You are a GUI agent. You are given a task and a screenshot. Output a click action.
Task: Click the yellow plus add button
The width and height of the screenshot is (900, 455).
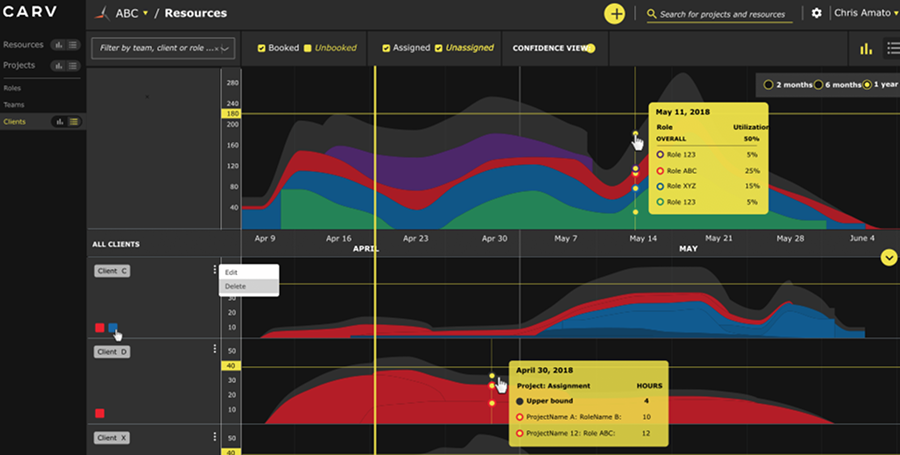tap(615, 14)
